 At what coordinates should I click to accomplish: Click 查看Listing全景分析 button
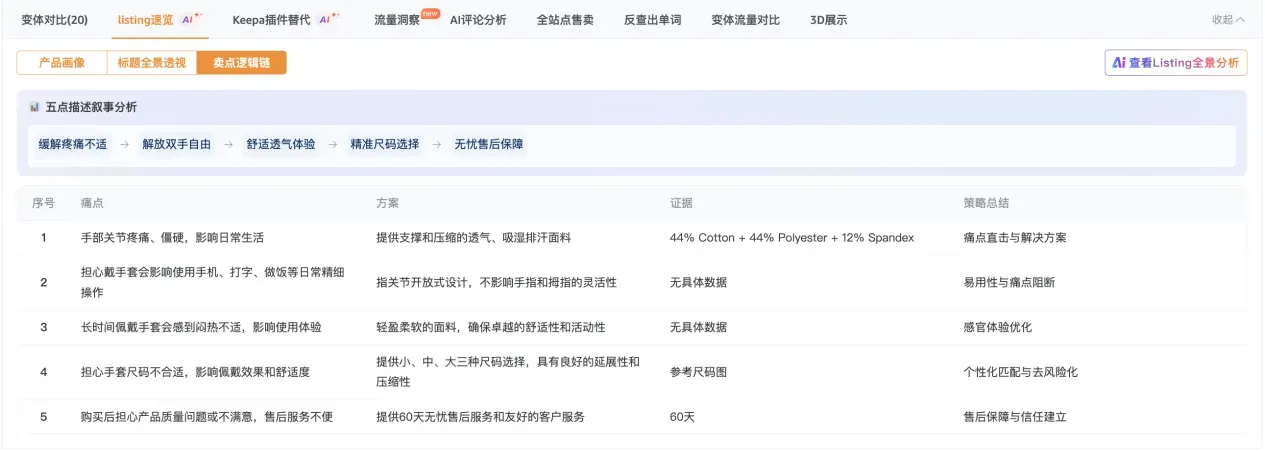1176,63
